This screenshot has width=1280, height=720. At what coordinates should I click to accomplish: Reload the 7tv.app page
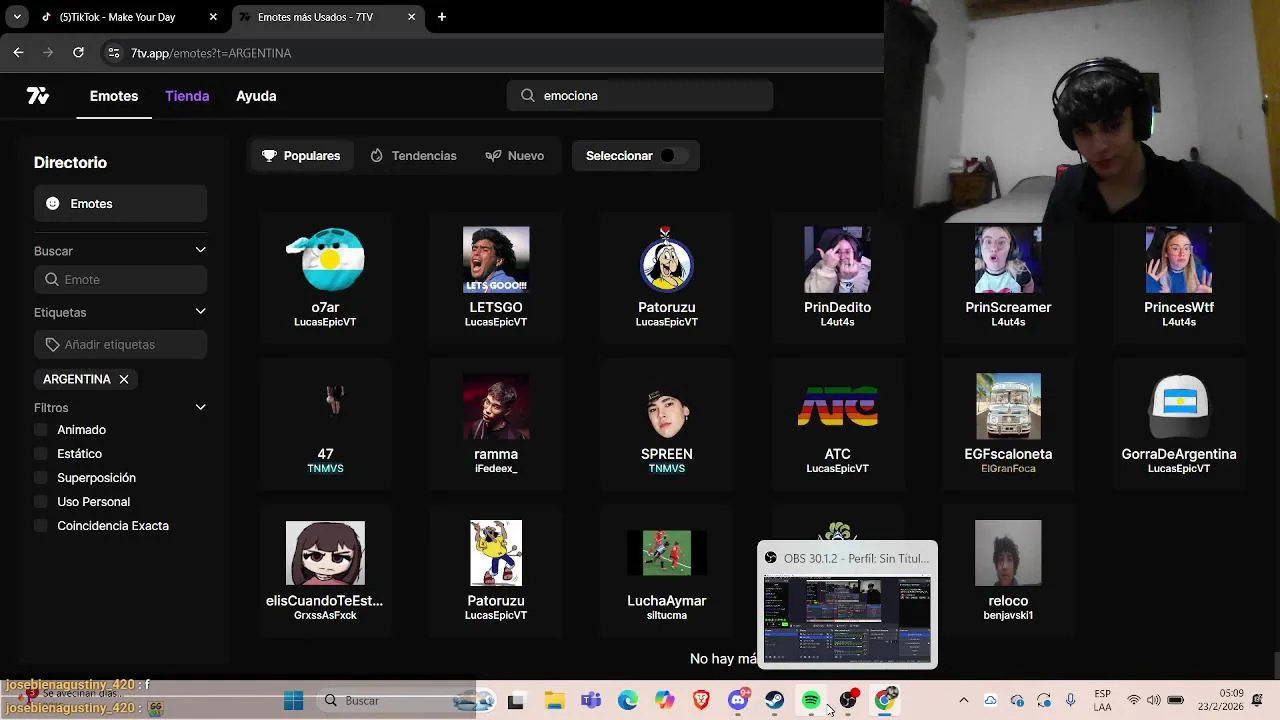click(78, 52)
